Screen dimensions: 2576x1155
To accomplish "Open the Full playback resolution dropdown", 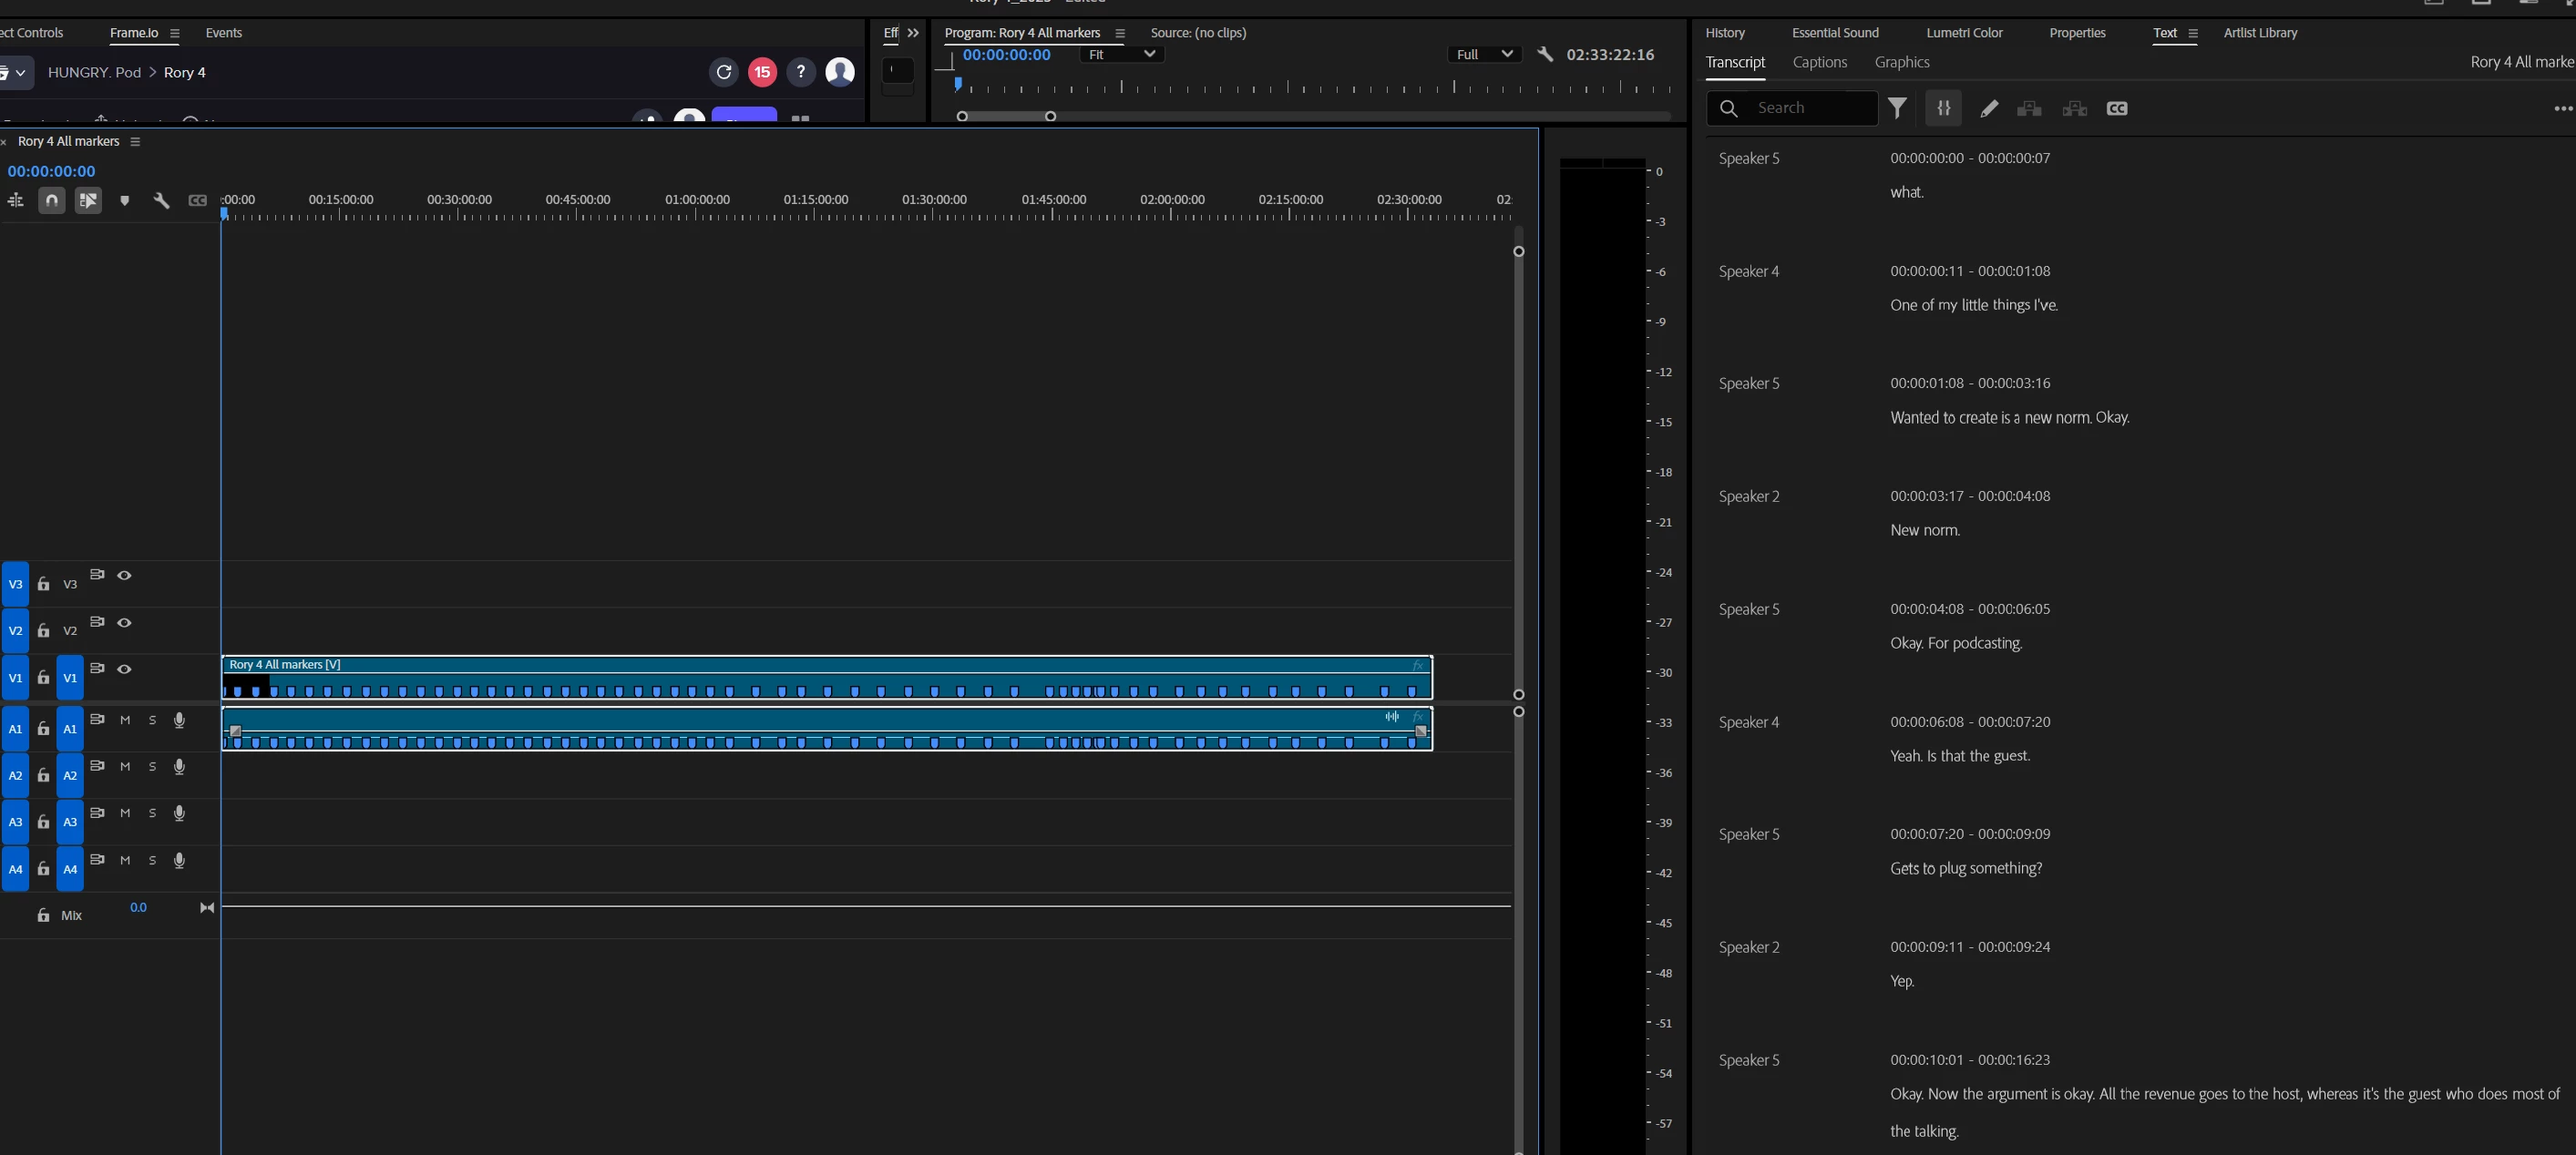I will point(1483,55).
